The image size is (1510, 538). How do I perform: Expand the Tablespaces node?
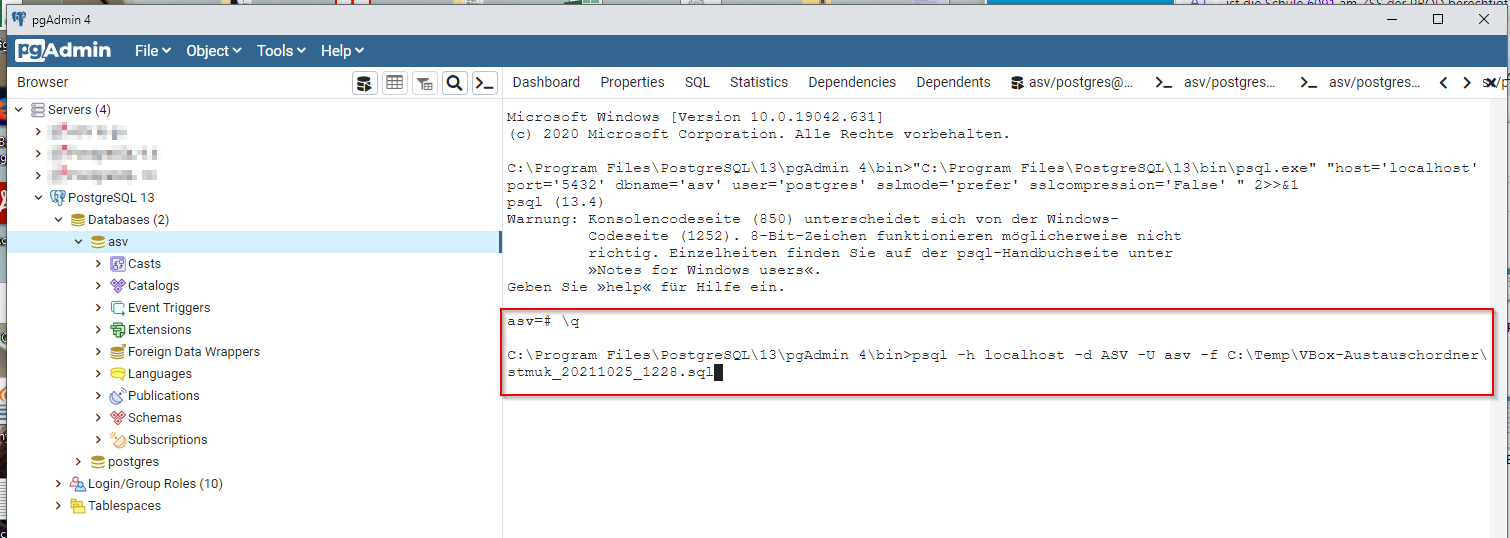pos(58,505)
